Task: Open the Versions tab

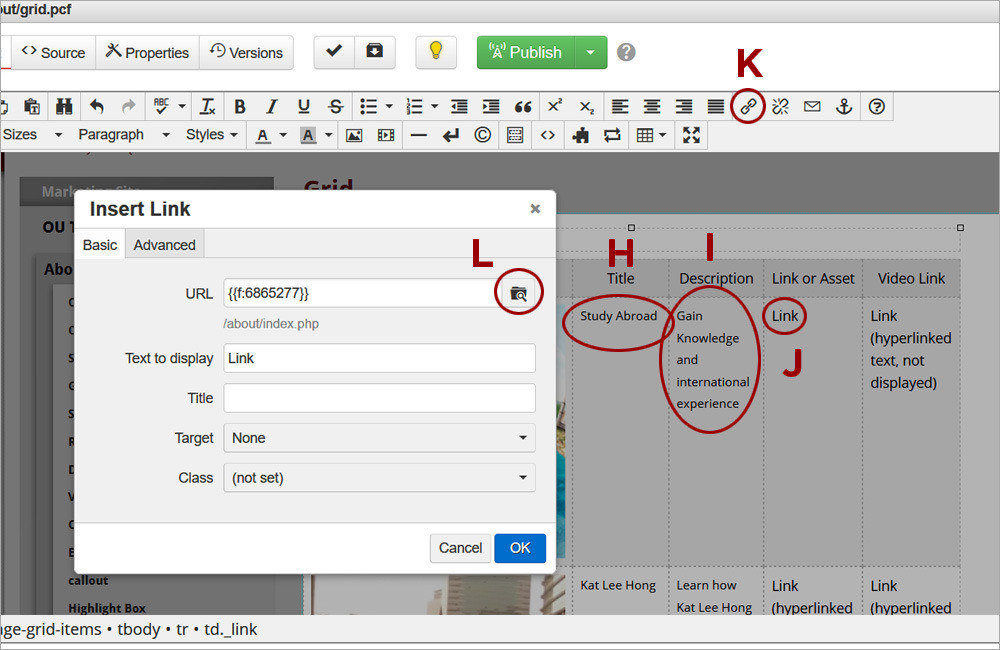Action: (x=246, y=52)
